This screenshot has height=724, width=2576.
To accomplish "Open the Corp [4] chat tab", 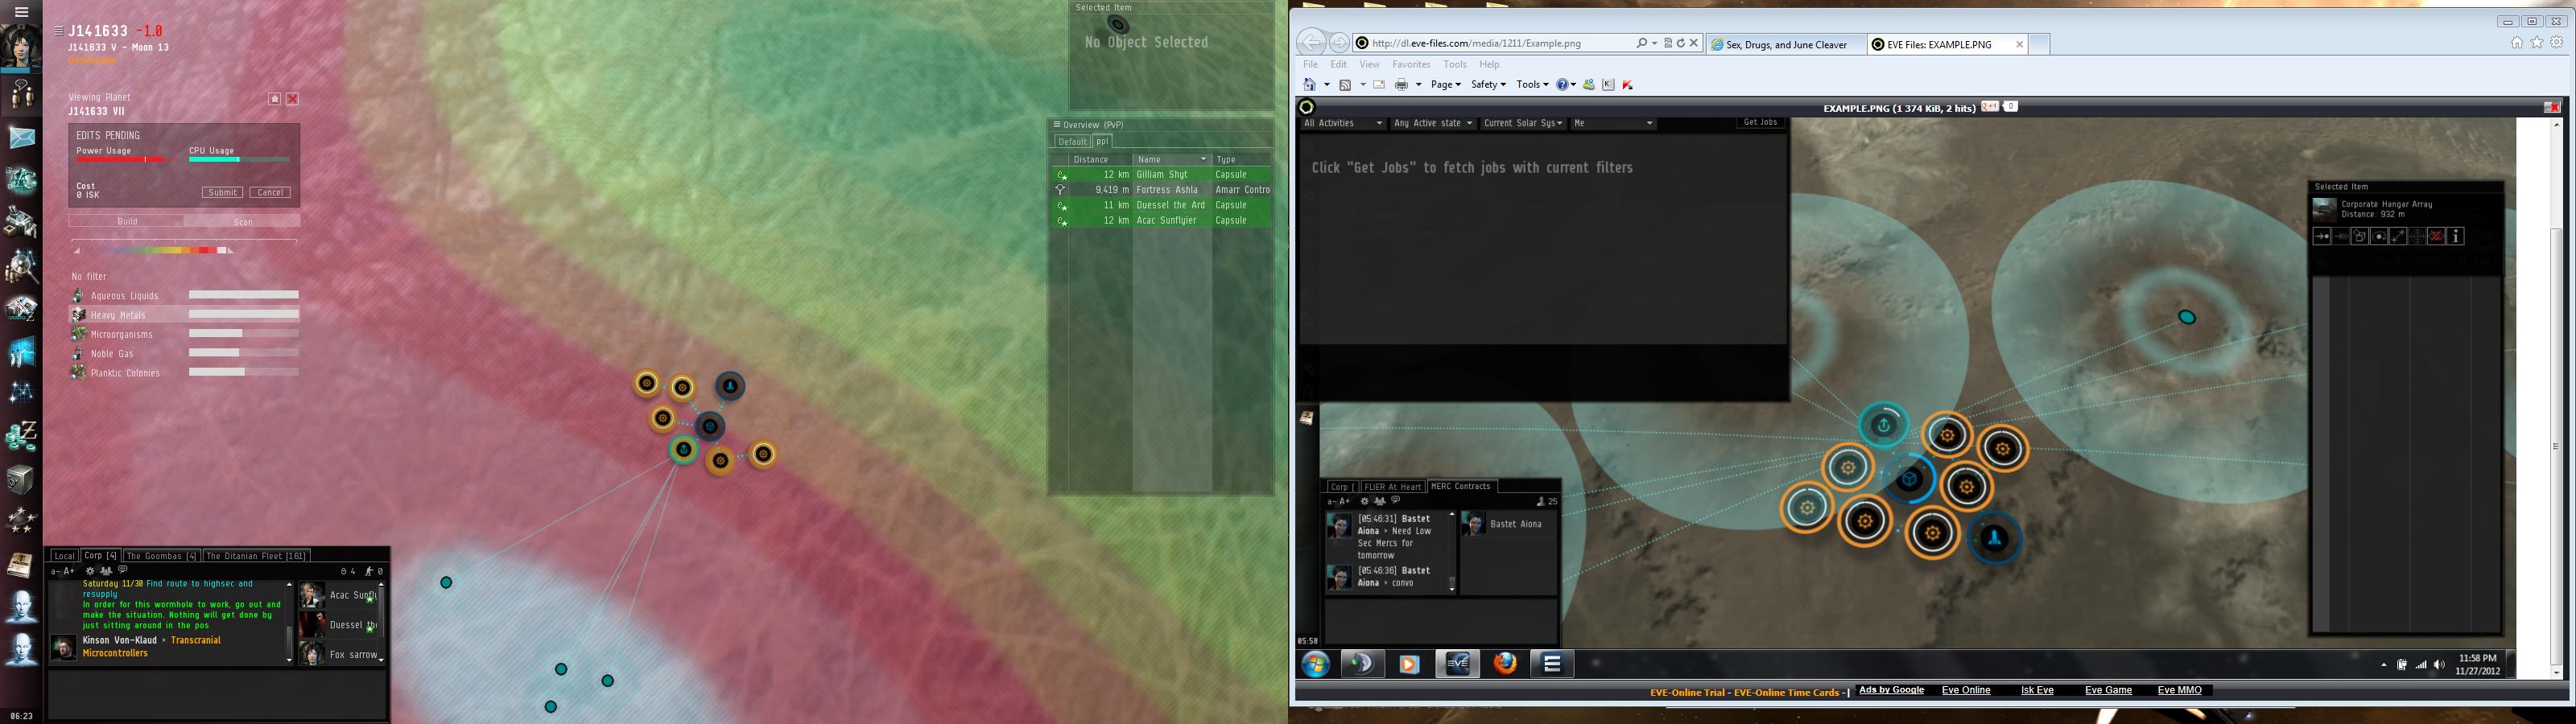I will tap(100, 556).
